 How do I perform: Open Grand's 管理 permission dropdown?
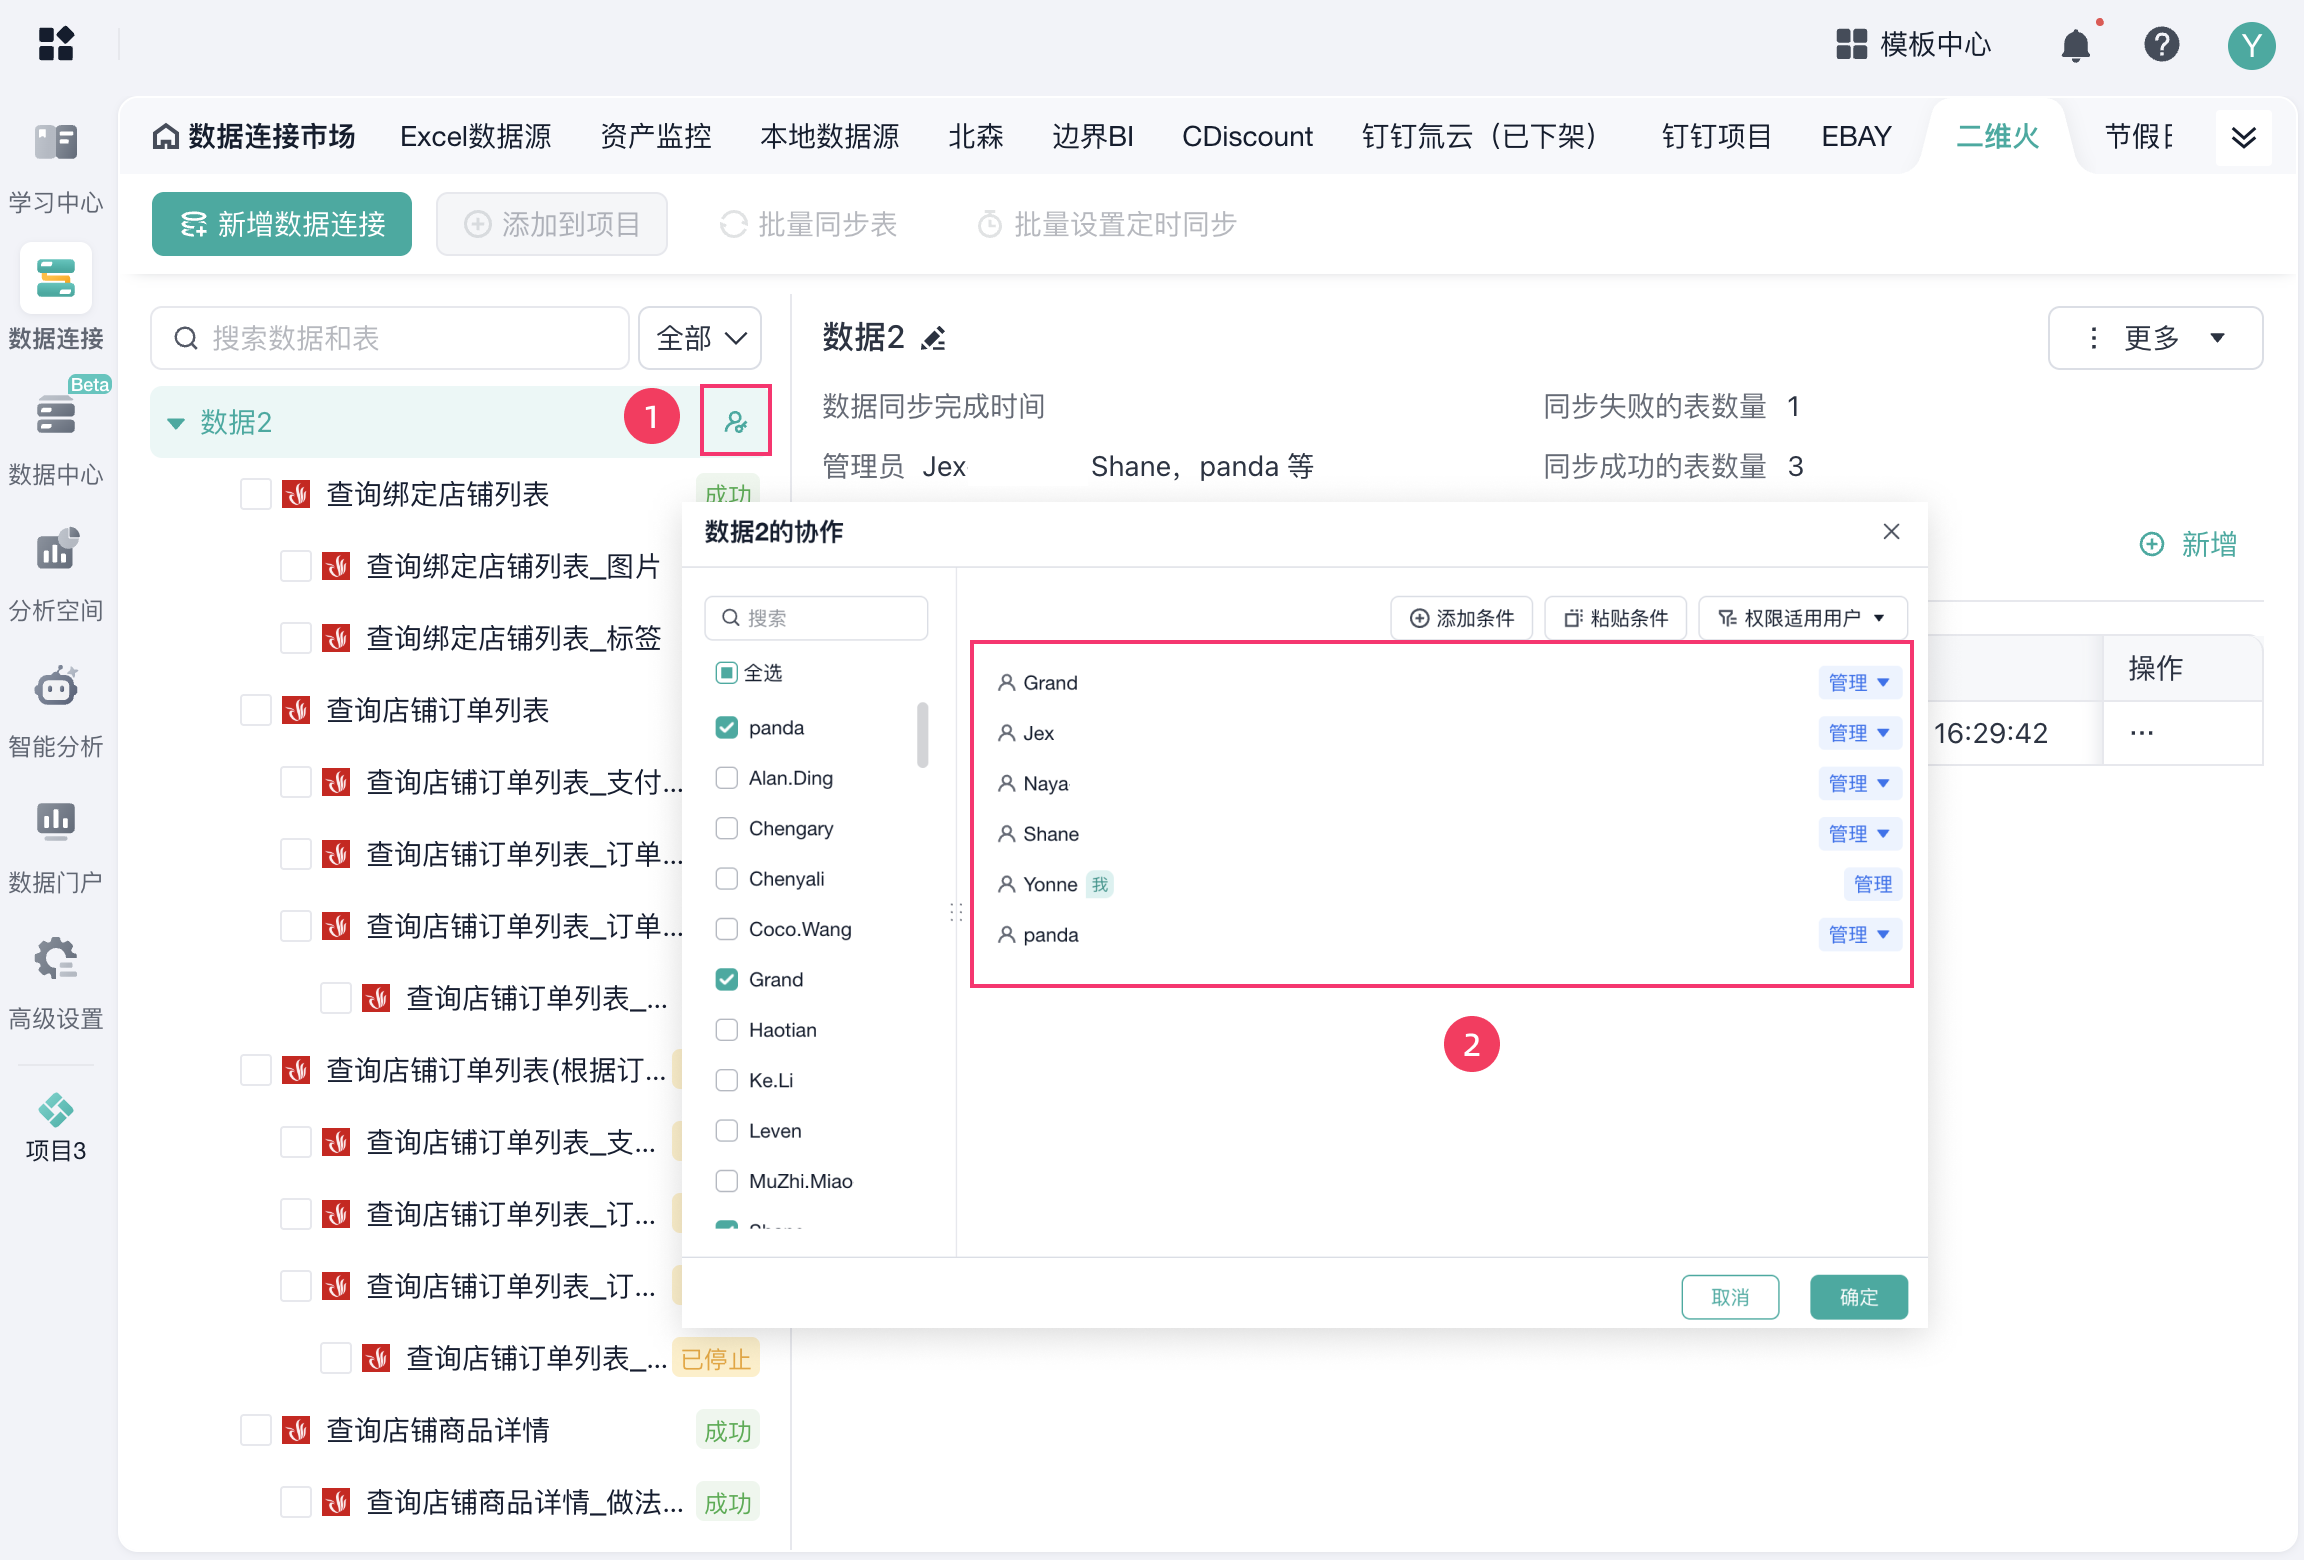pyautogui.click(x=1859, y=682)
